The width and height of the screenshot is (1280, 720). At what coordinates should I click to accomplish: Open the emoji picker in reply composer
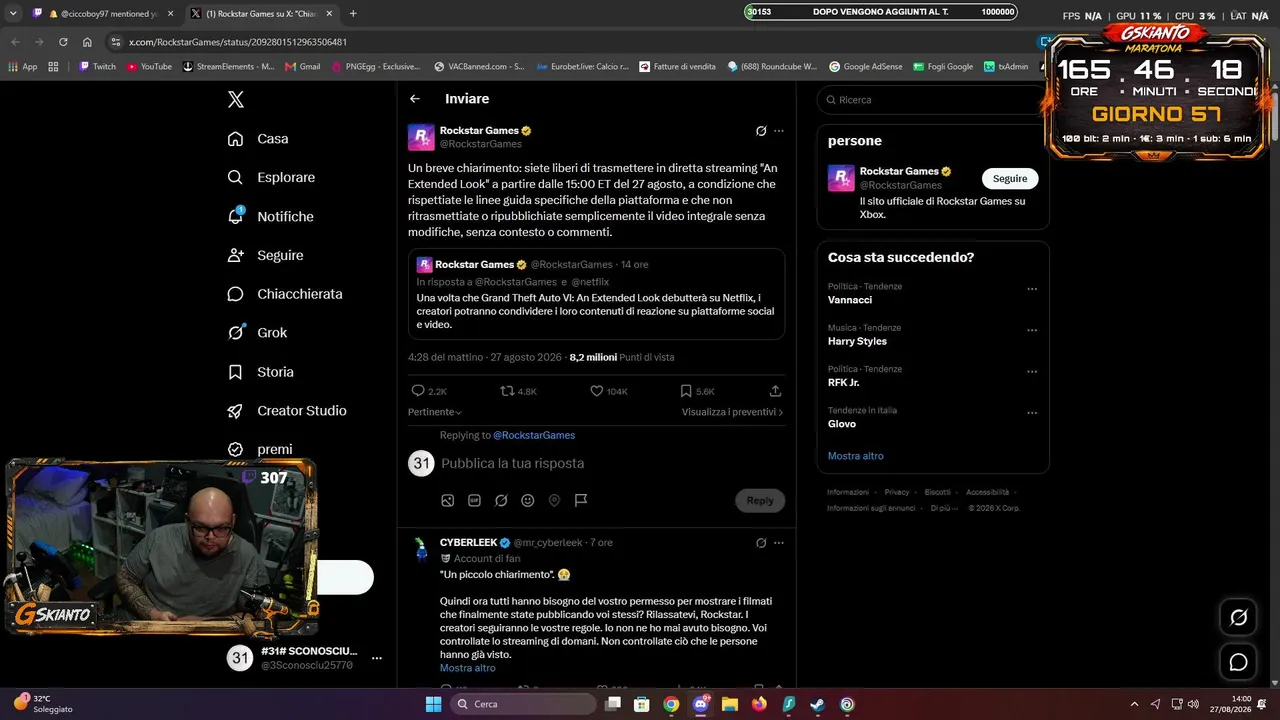point(528,500)
